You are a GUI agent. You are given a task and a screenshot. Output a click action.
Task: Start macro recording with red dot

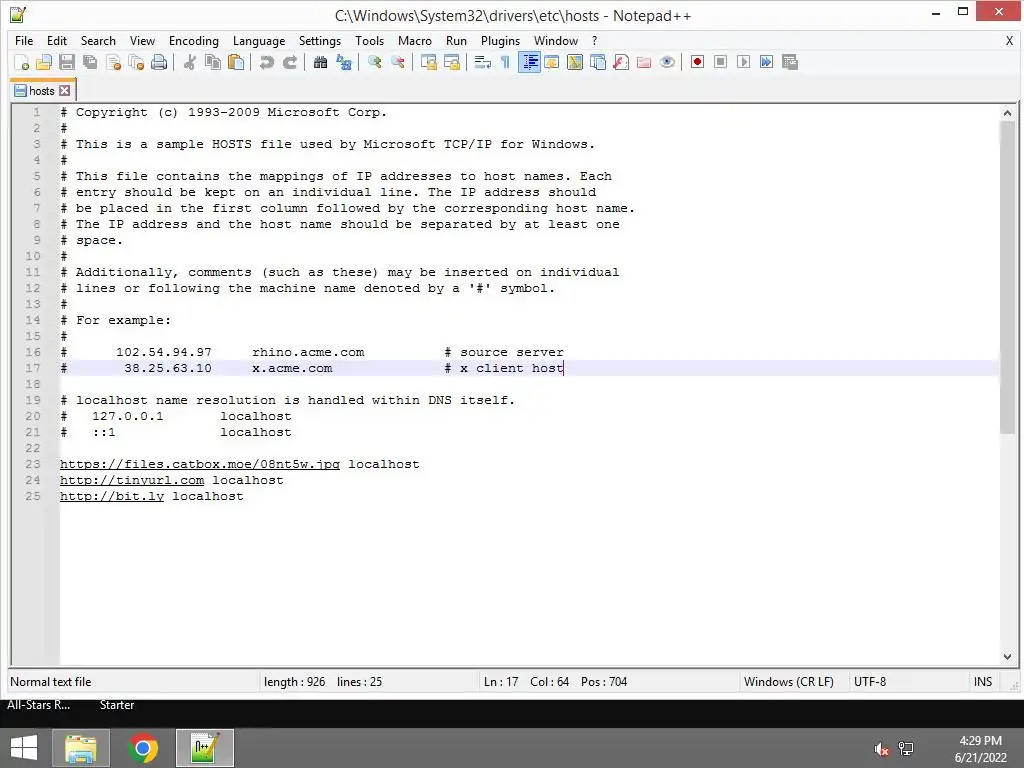697,62
